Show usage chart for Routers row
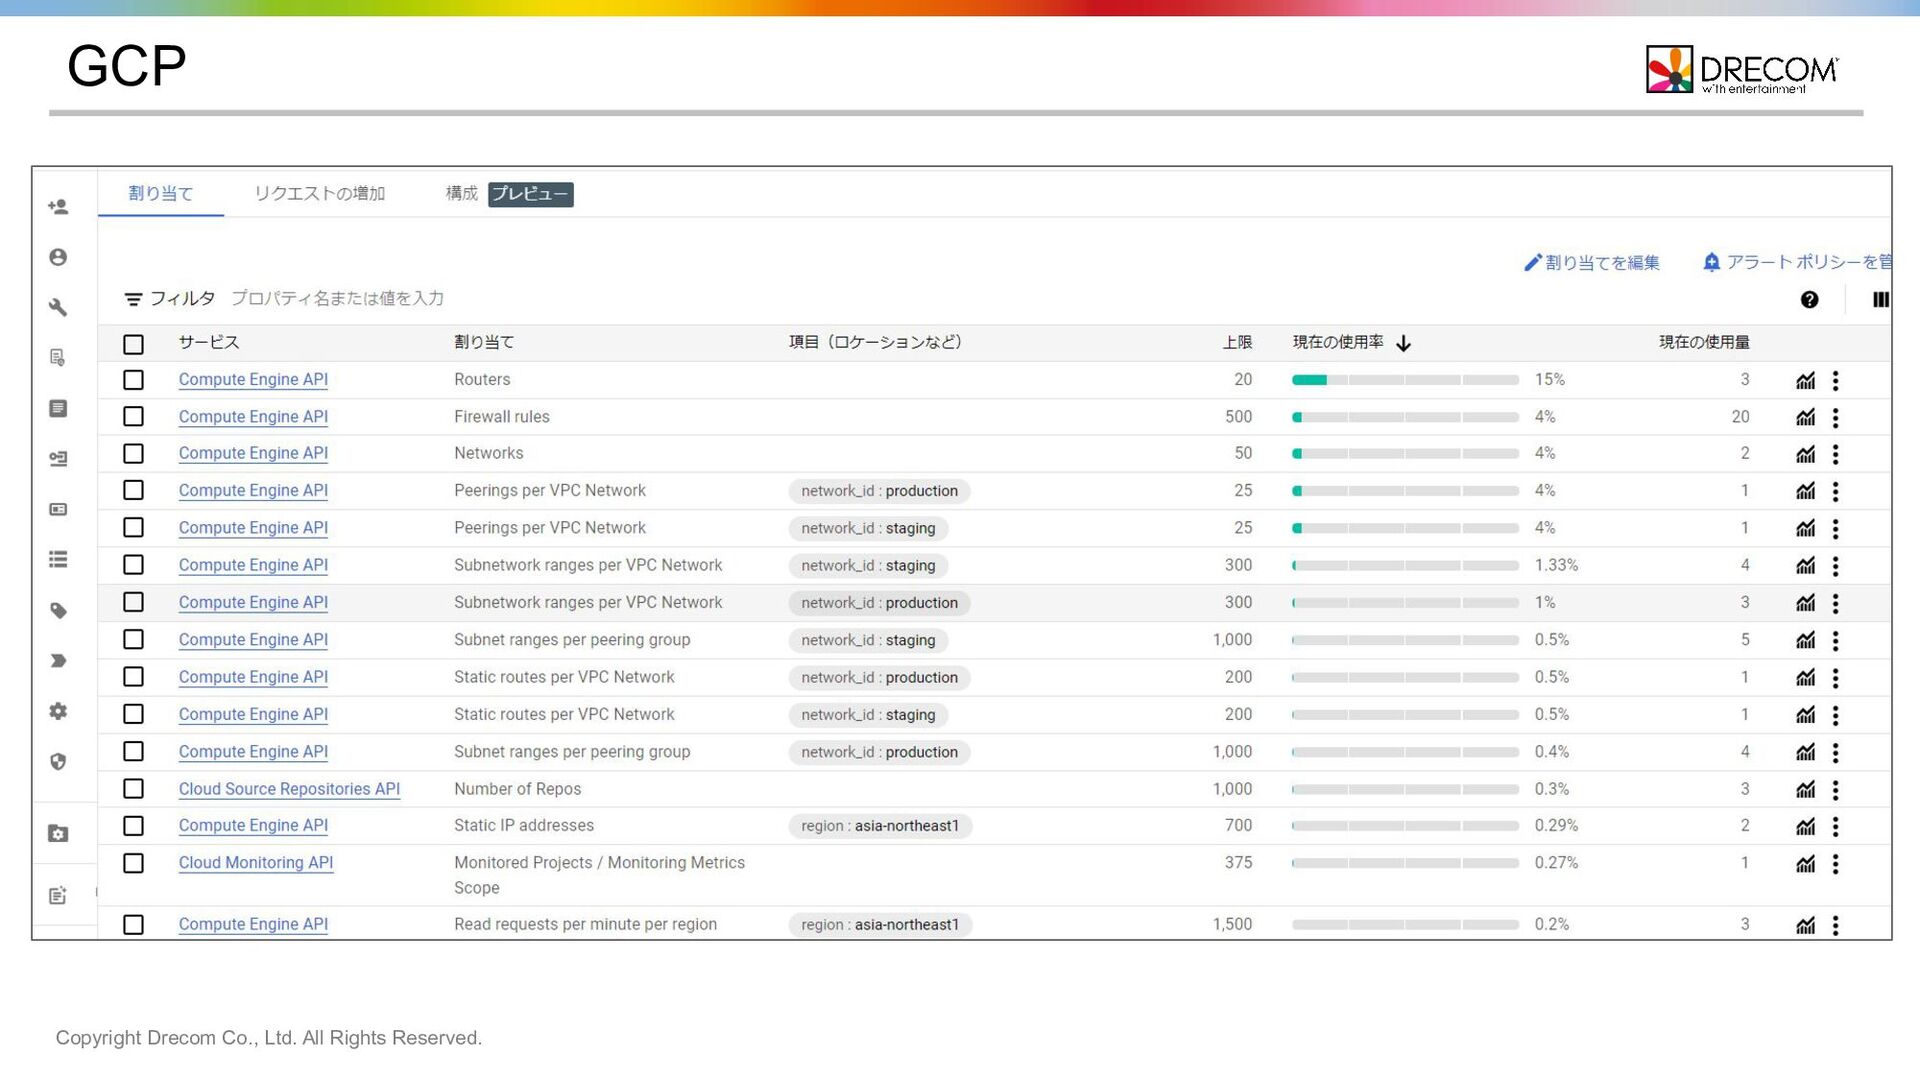The image size is (1920, 1080). click(1805, 380)
